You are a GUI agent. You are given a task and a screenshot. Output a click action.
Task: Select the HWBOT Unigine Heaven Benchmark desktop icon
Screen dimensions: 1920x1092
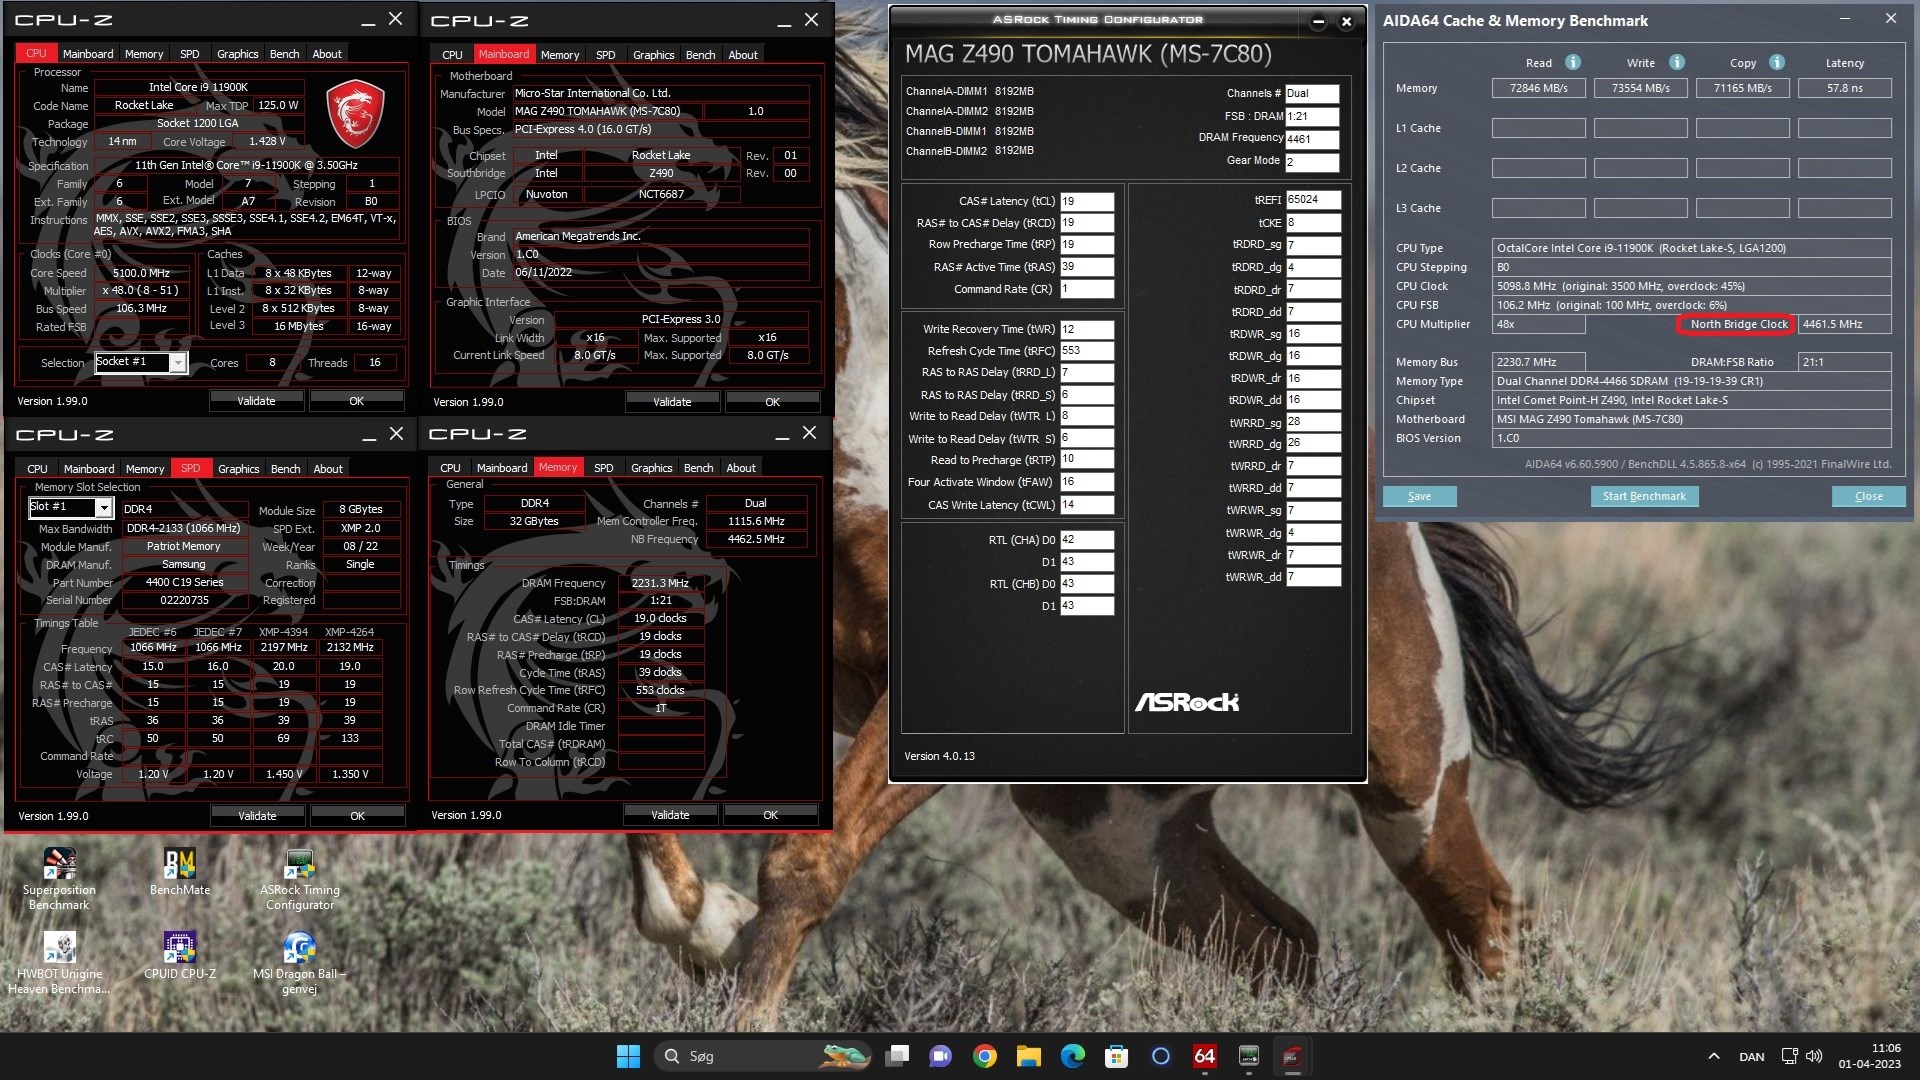tap(59, 962)
